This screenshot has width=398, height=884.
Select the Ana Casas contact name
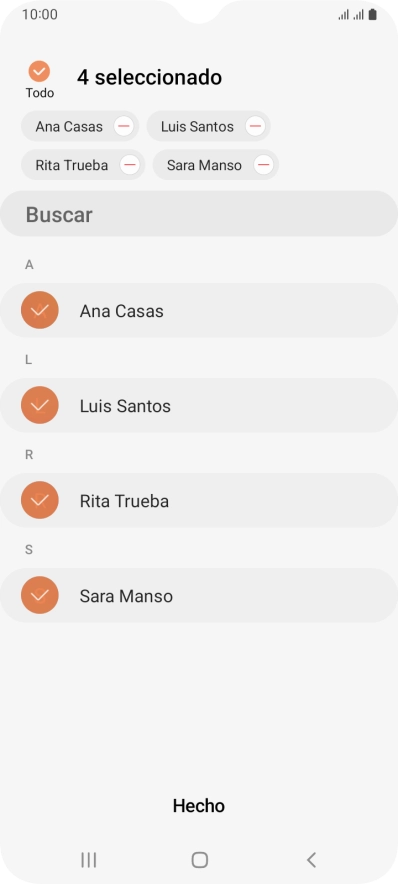[x=121, y=311]
